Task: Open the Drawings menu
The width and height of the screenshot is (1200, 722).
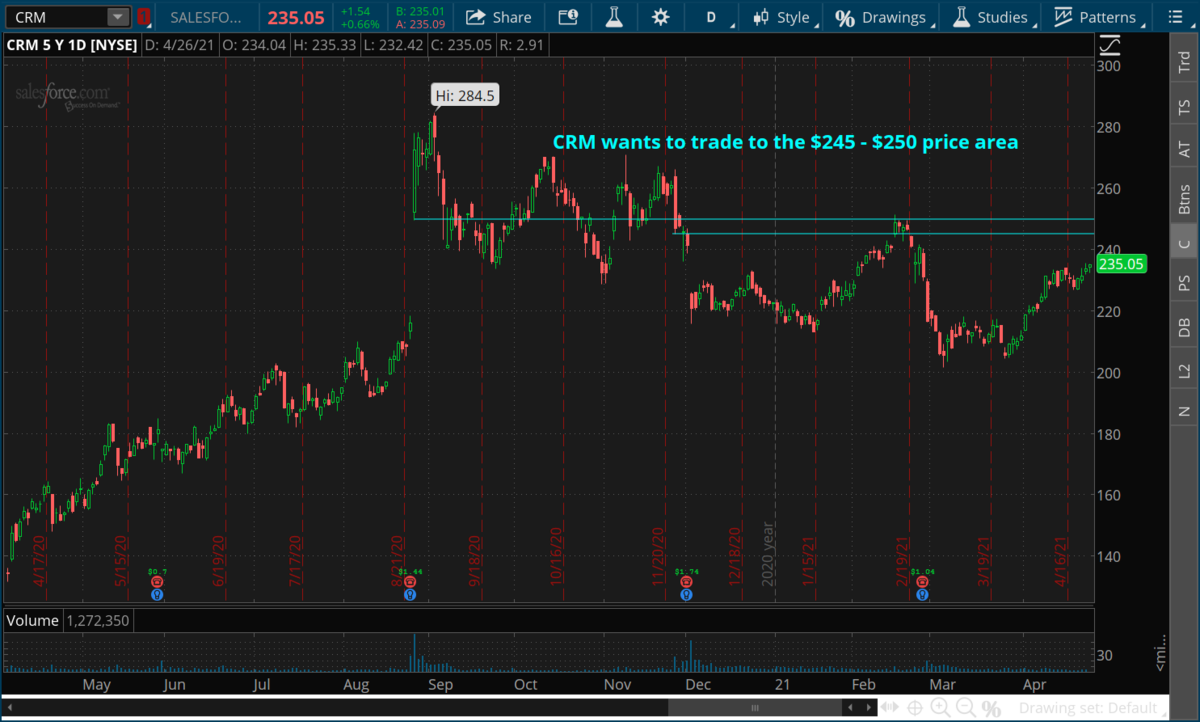Action: click(x=883, y=17)
